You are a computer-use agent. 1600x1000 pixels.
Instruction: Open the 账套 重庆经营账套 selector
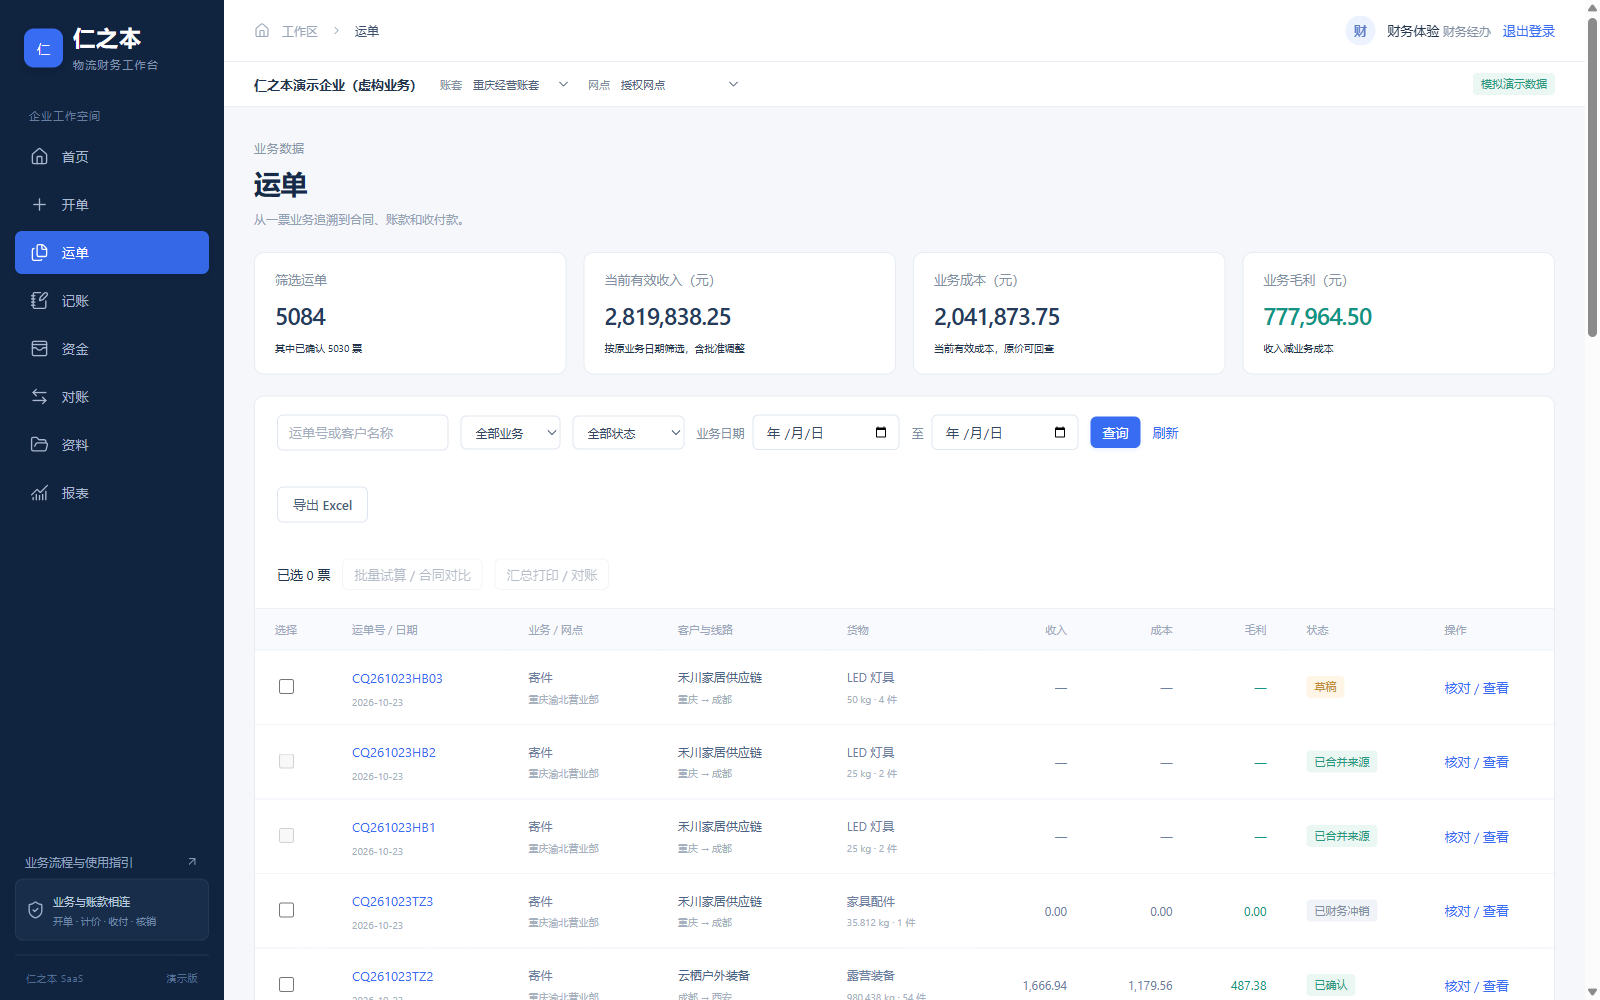[x=520, y=85]
